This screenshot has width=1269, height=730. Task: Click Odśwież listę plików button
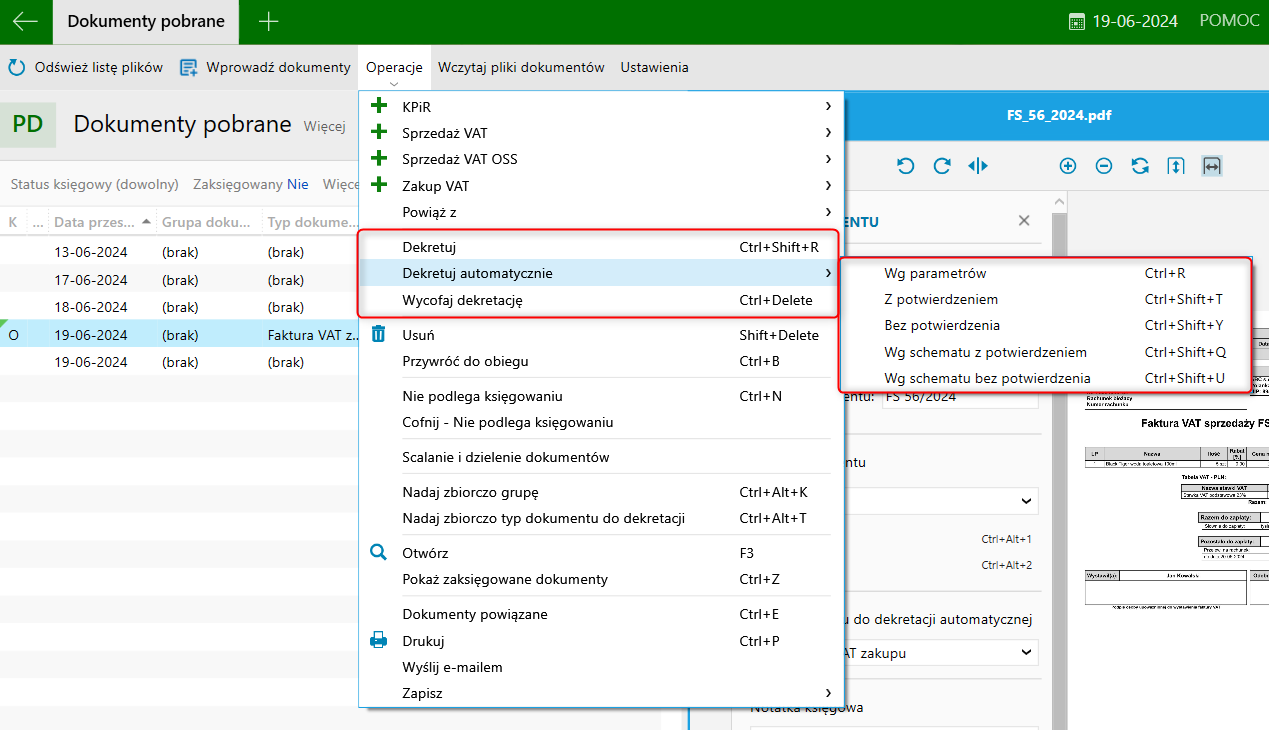click(x=86, y=67)
